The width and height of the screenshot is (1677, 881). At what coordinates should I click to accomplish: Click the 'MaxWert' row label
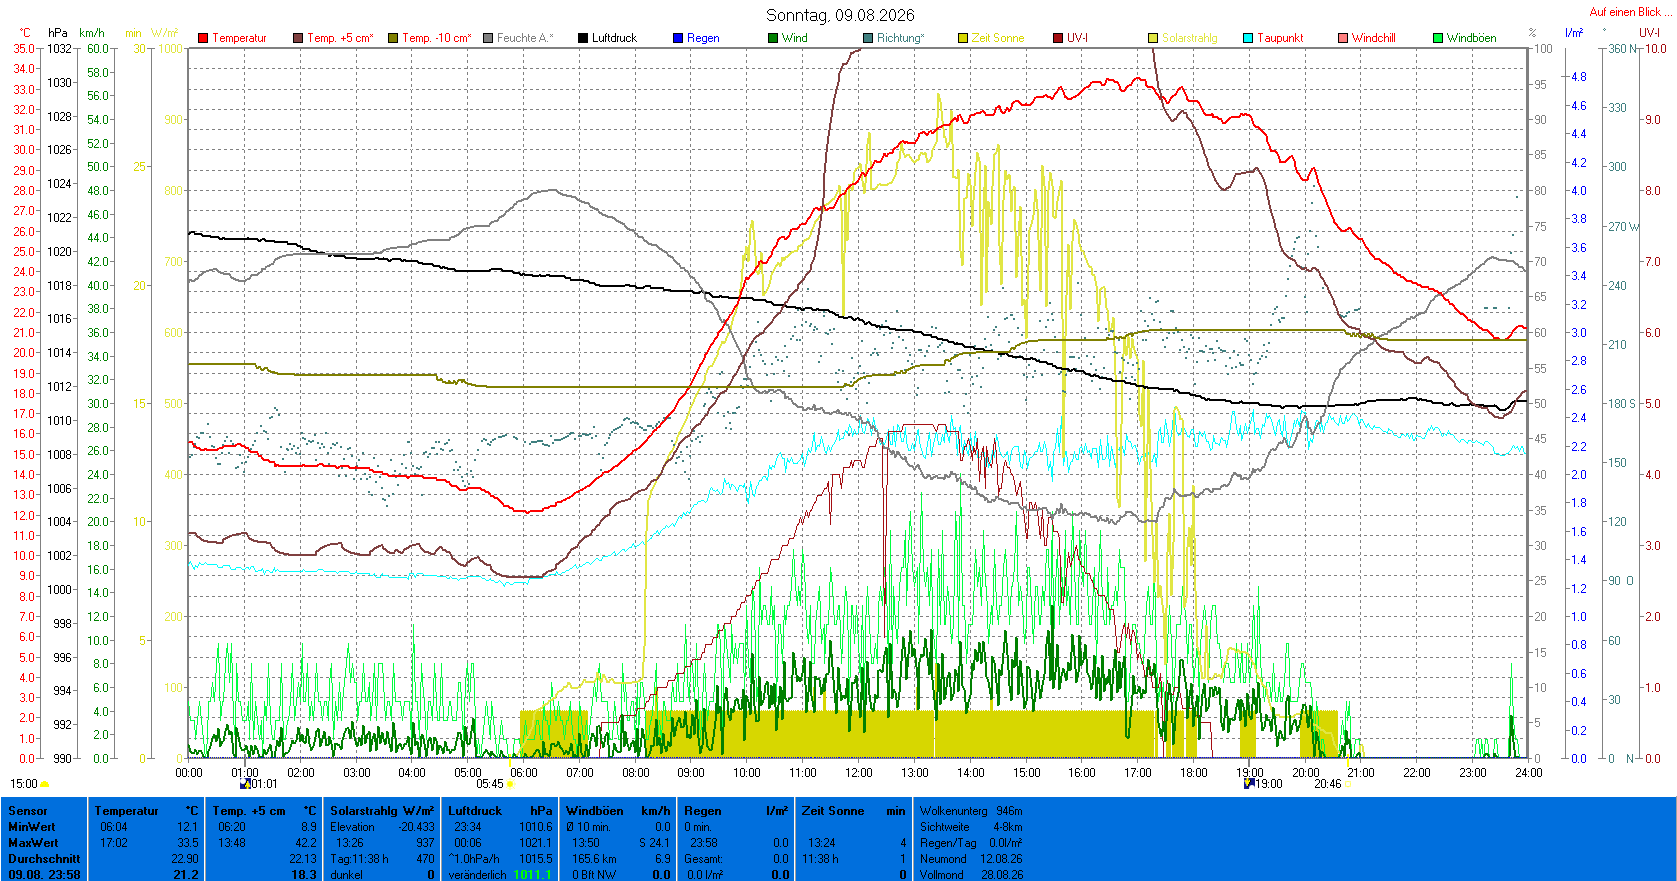pyautogui.click(x=33, y=843)
